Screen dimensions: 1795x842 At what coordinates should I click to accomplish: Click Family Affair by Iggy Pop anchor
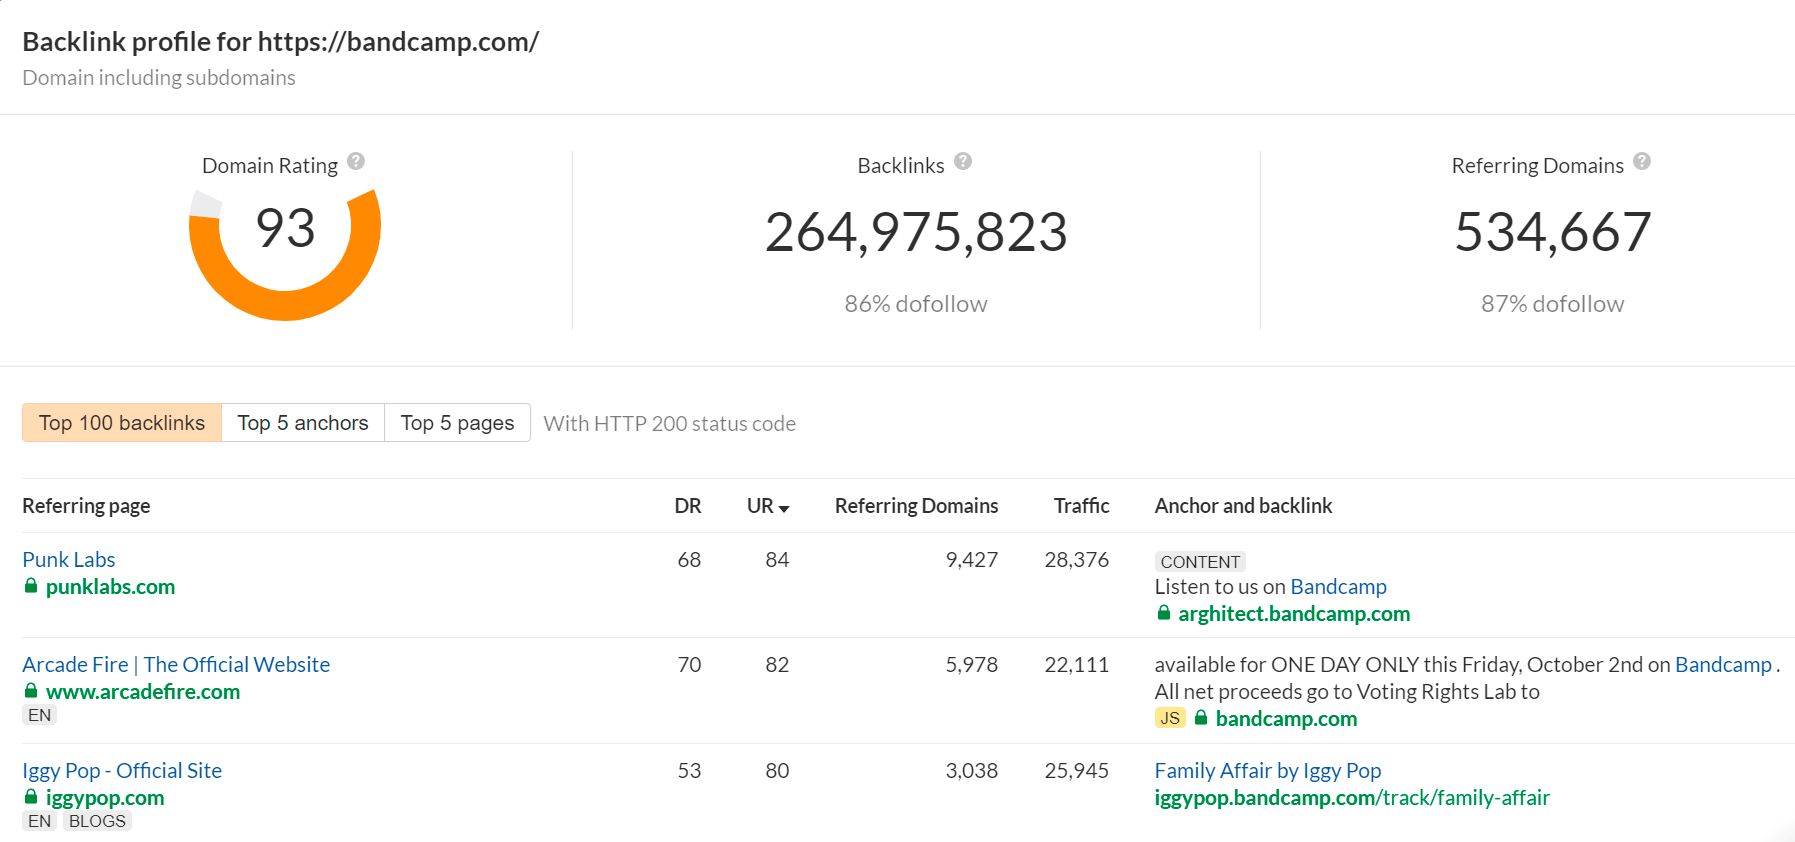coord(1268,771)
